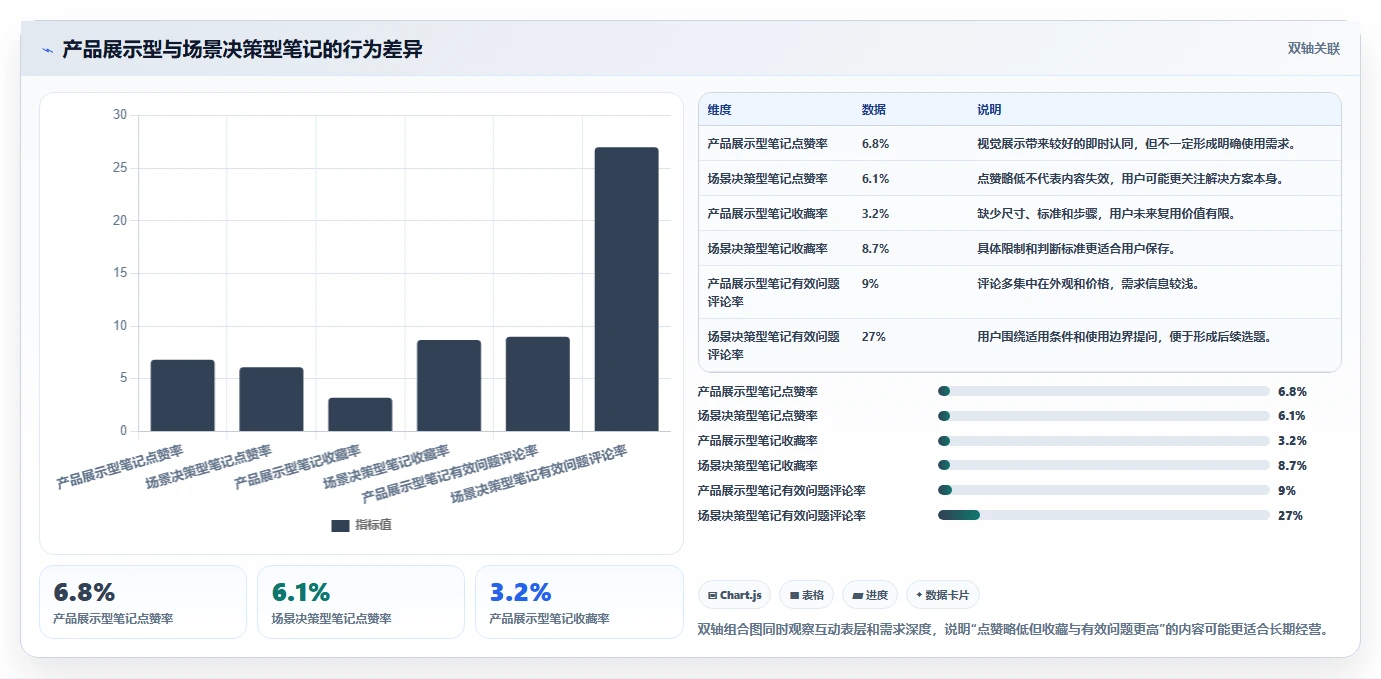Click the 8.7% progress bar
The height and width of the screenshot is (679, 1381).
point(1104,465)
